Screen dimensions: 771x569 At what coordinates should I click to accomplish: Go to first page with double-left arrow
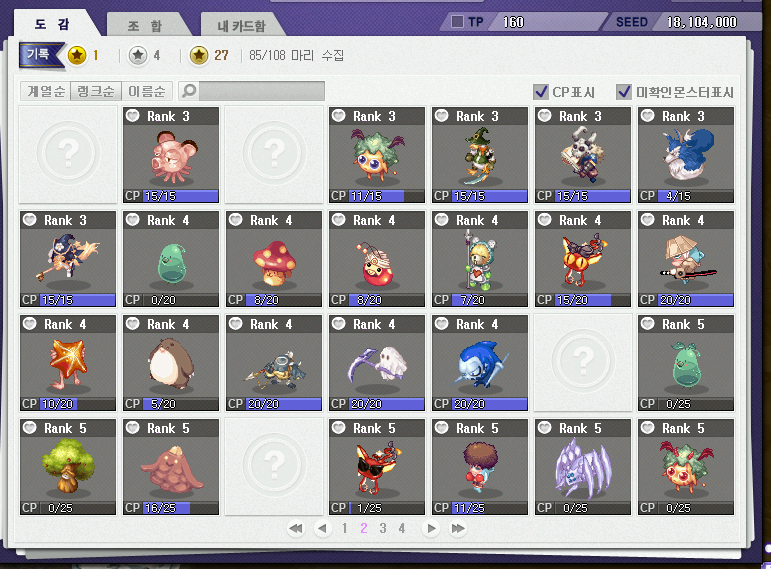point(296,529)
